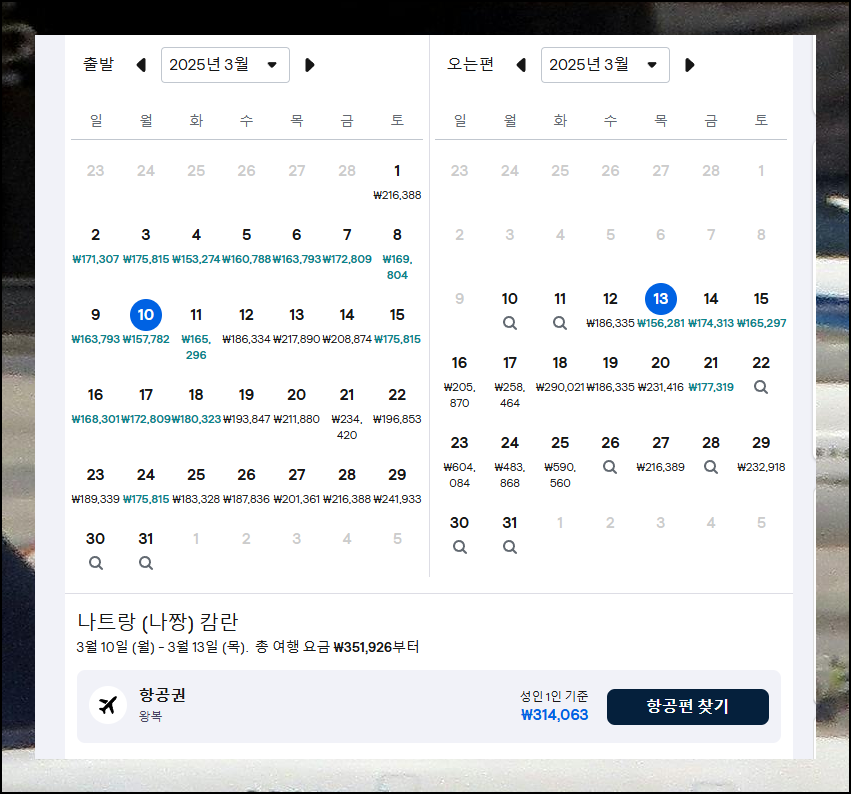The image size is (851, 794).
Task: Choose return date March 27 at ₩216,389
Action: (x=661, y=453)
